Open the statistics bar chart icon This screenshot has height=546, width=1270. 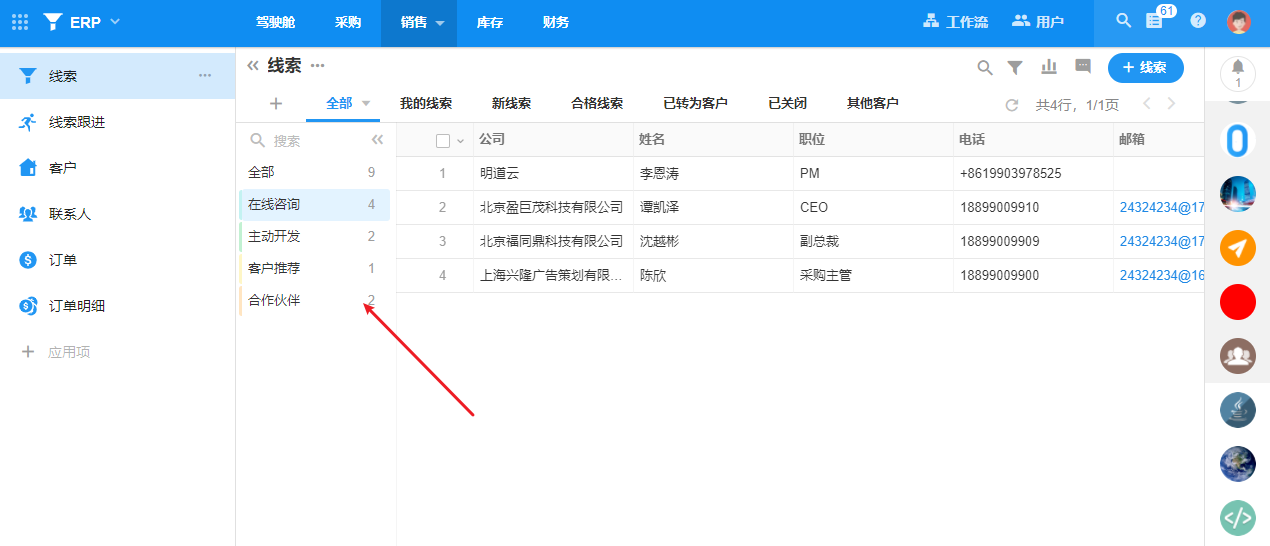tap(1049, 67)
